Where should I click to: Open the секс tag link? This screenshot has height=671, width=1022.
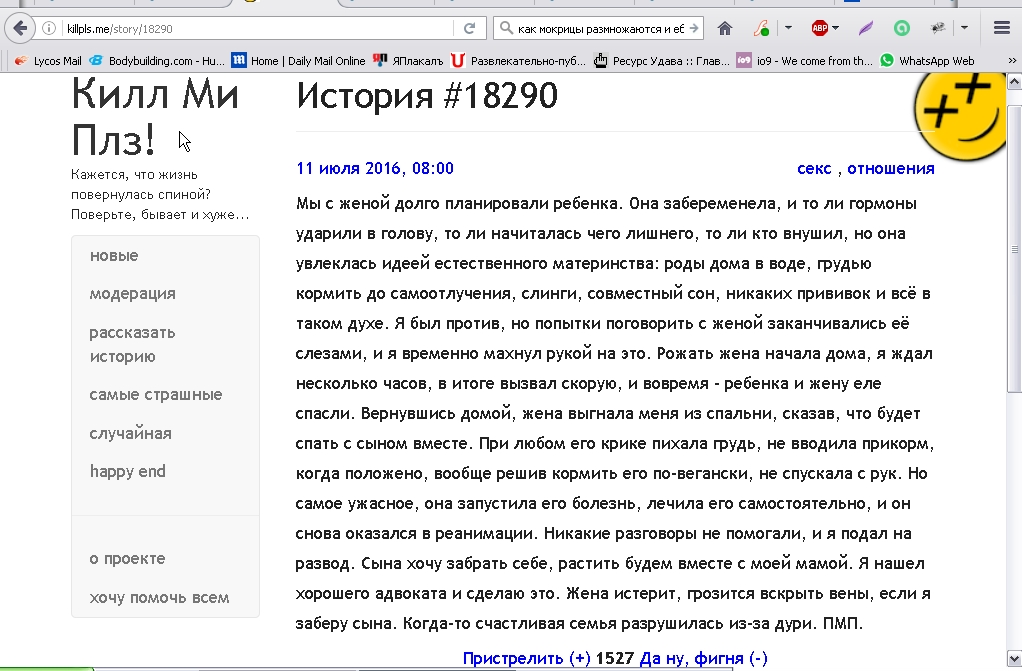pyautogui.click(x=814, y=168)
